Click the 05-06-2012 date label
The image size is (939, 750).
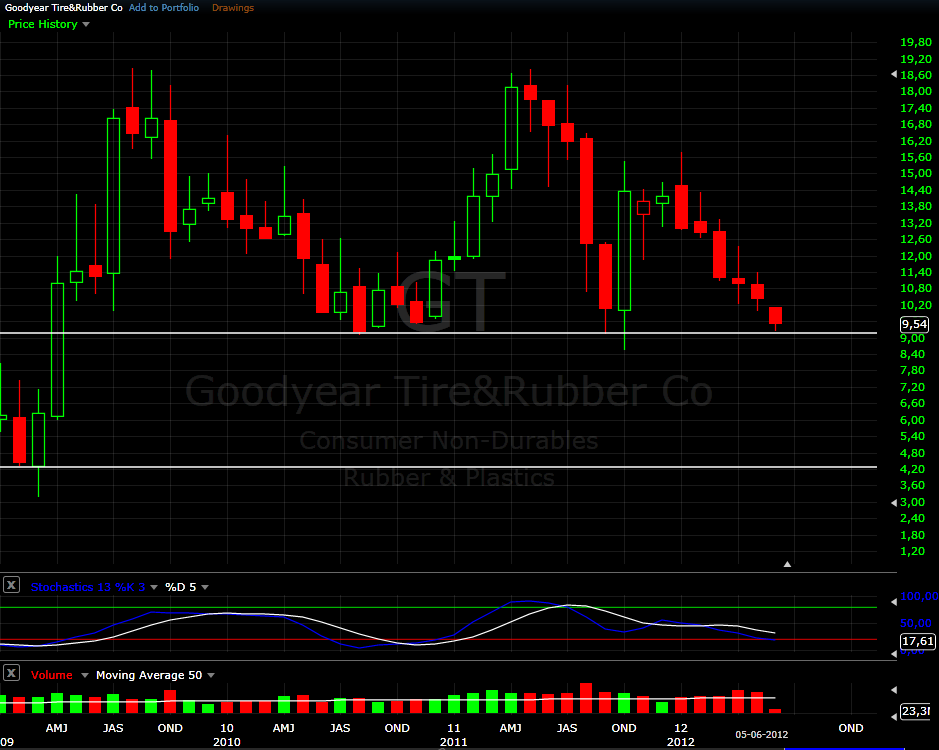tap(762, 735)
